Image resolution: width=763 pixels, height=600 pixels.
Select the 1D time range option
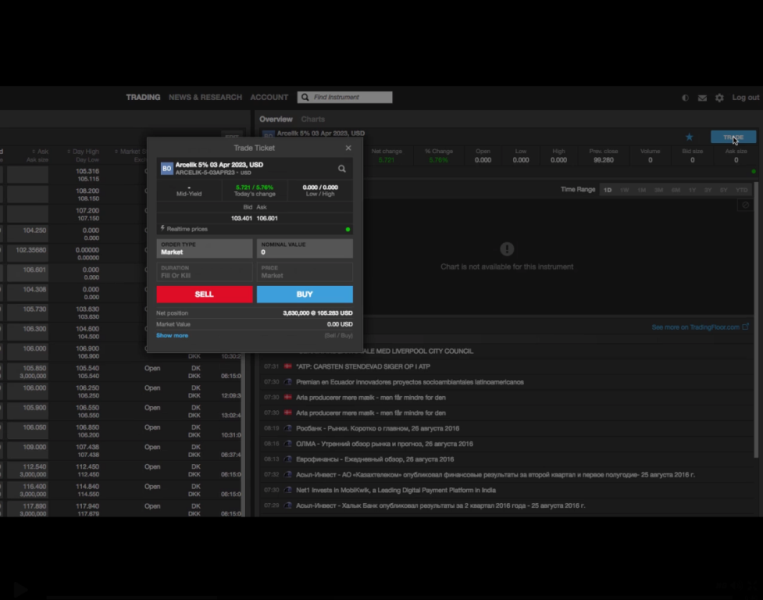pos(608,190)
